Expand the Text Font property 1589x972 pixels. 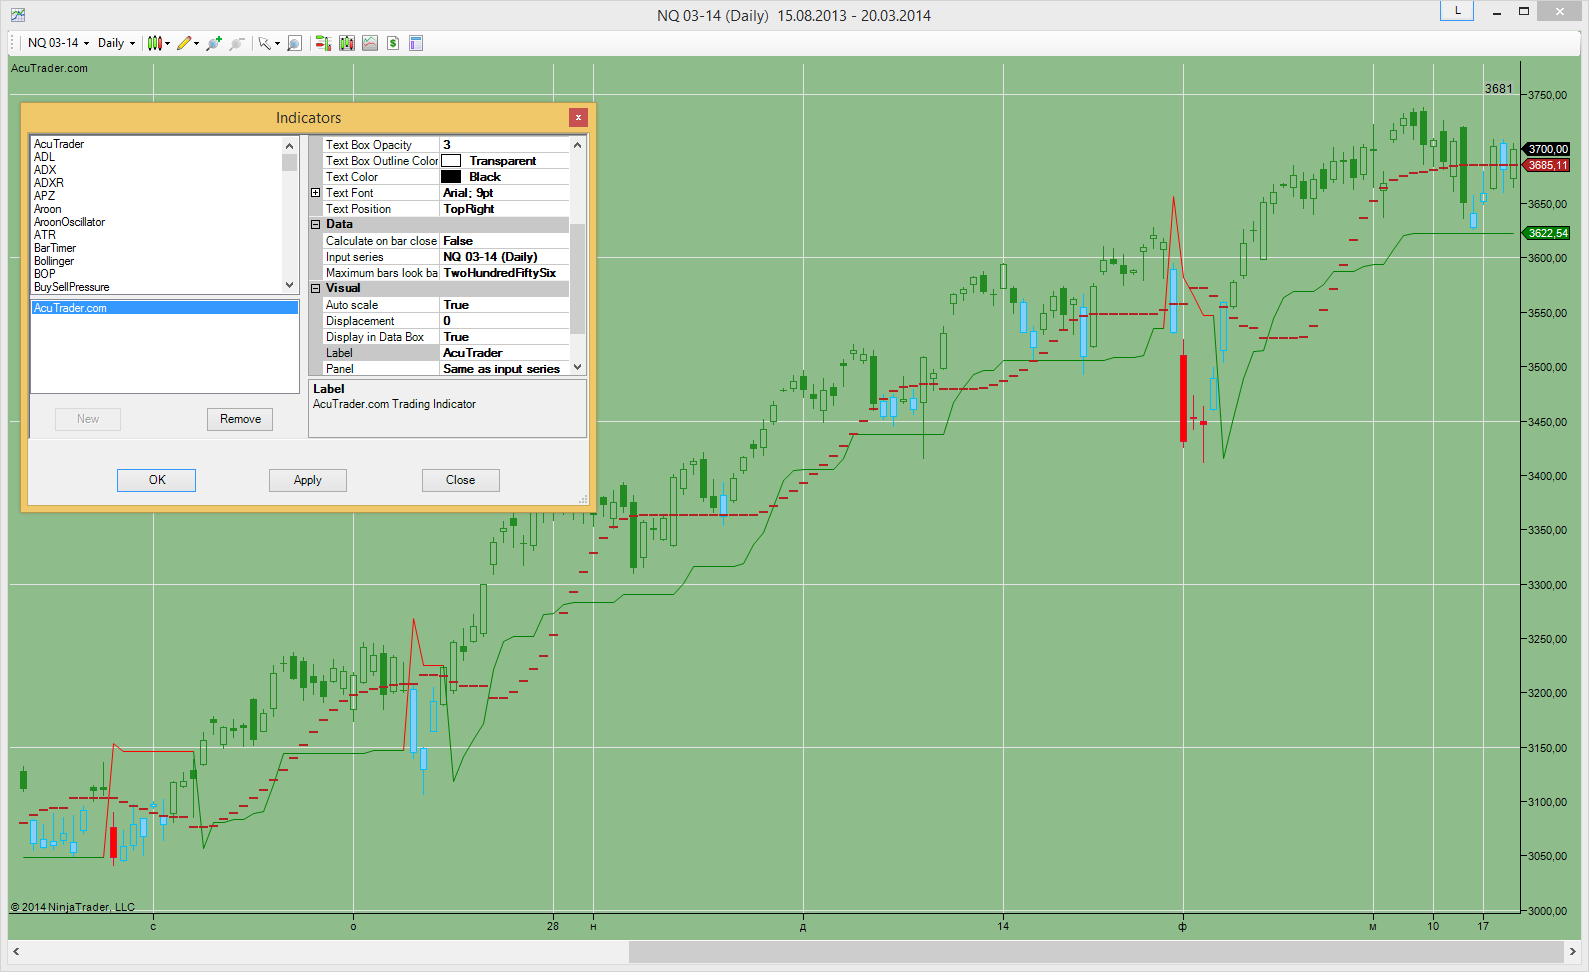pos(316,193)
